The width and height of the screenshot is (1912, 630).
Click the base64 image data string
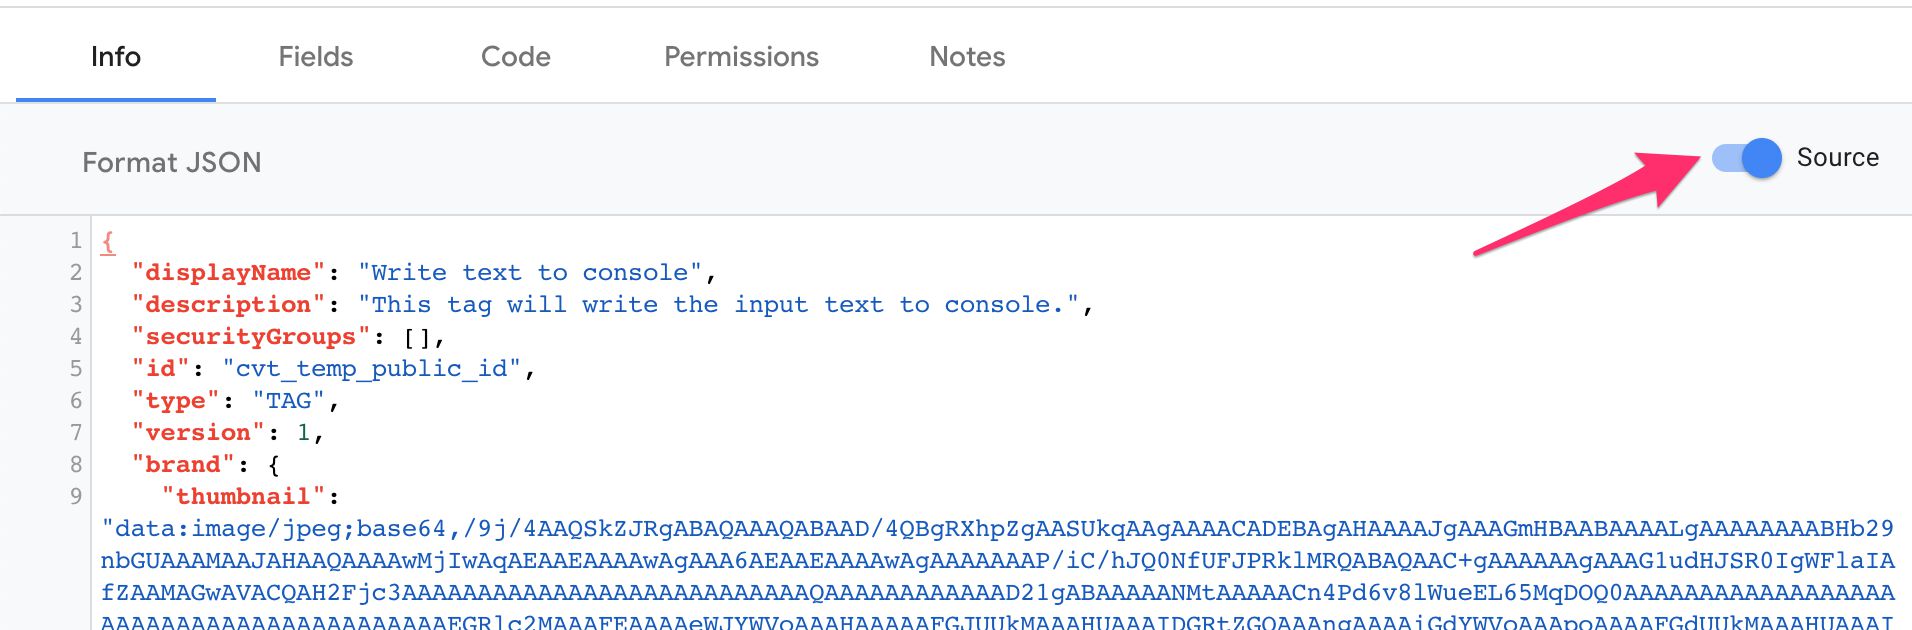(997, 575)
